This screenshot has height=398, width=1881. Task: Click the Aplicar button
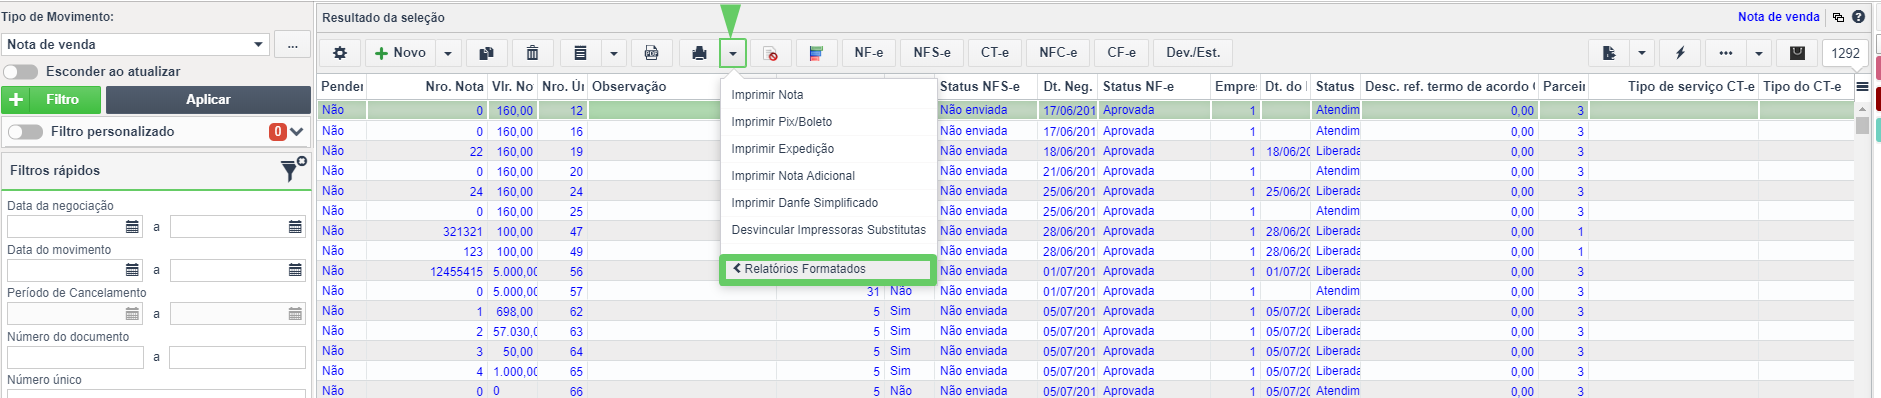tap(208, 99)
